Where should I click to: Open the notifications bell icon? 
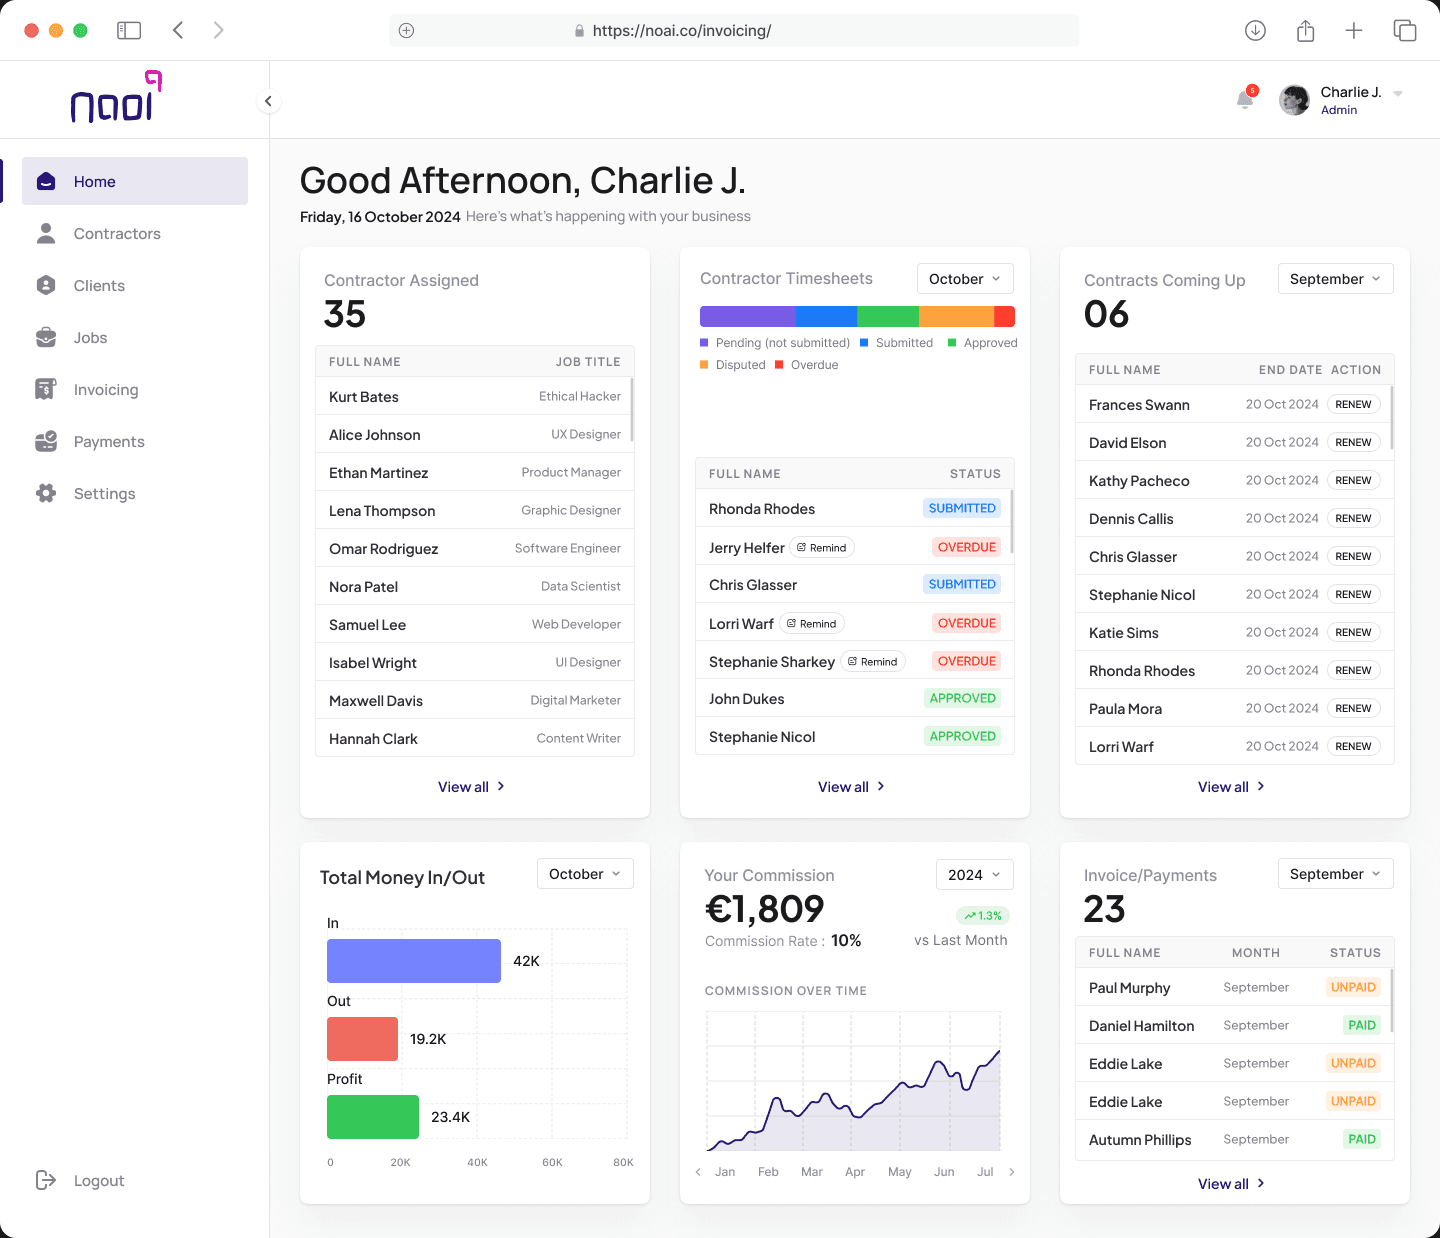[1245, 99]
